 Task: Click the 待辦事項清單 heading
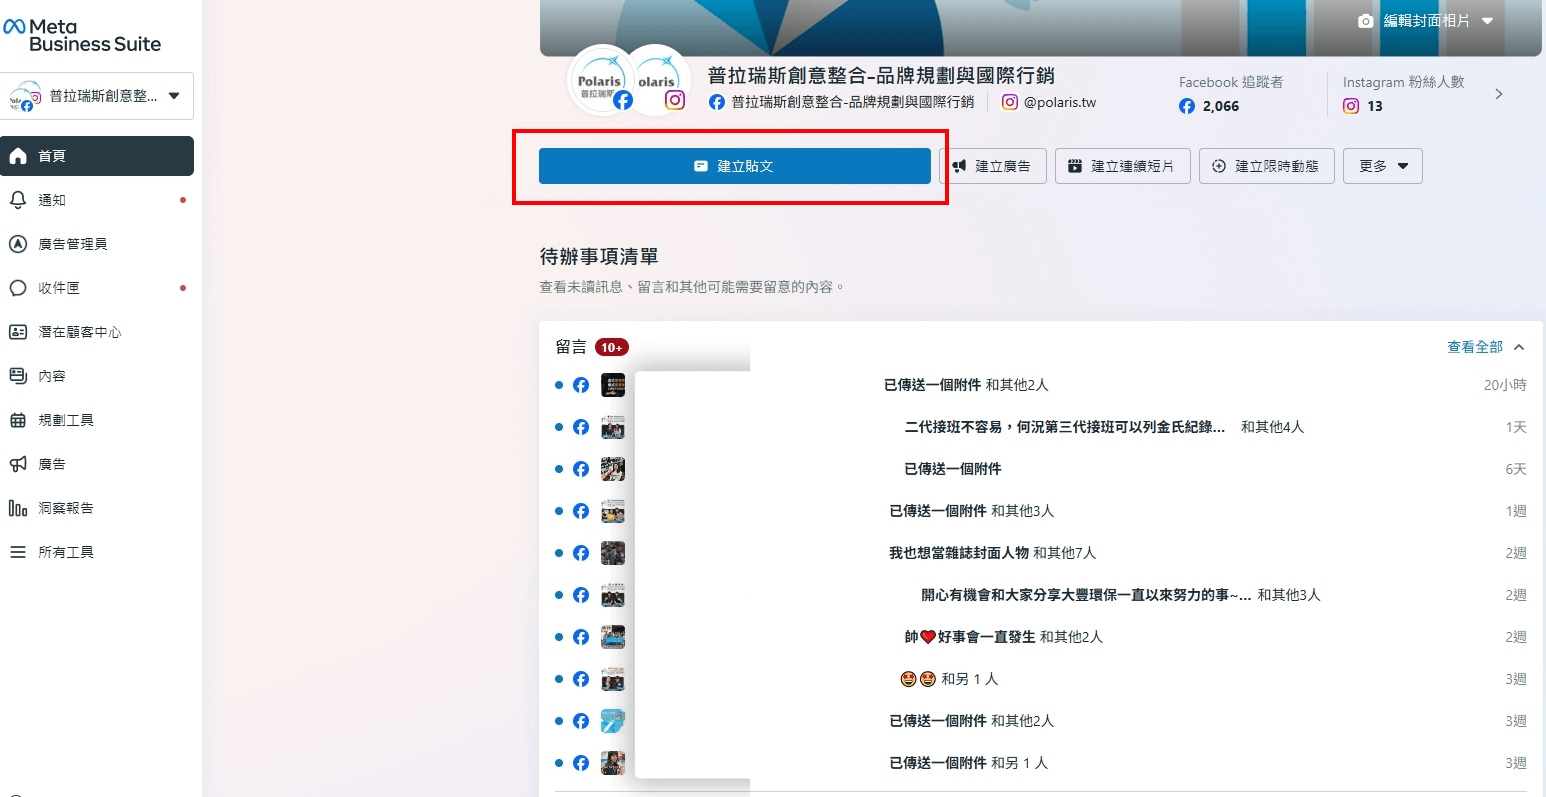(x=599, y=257)
